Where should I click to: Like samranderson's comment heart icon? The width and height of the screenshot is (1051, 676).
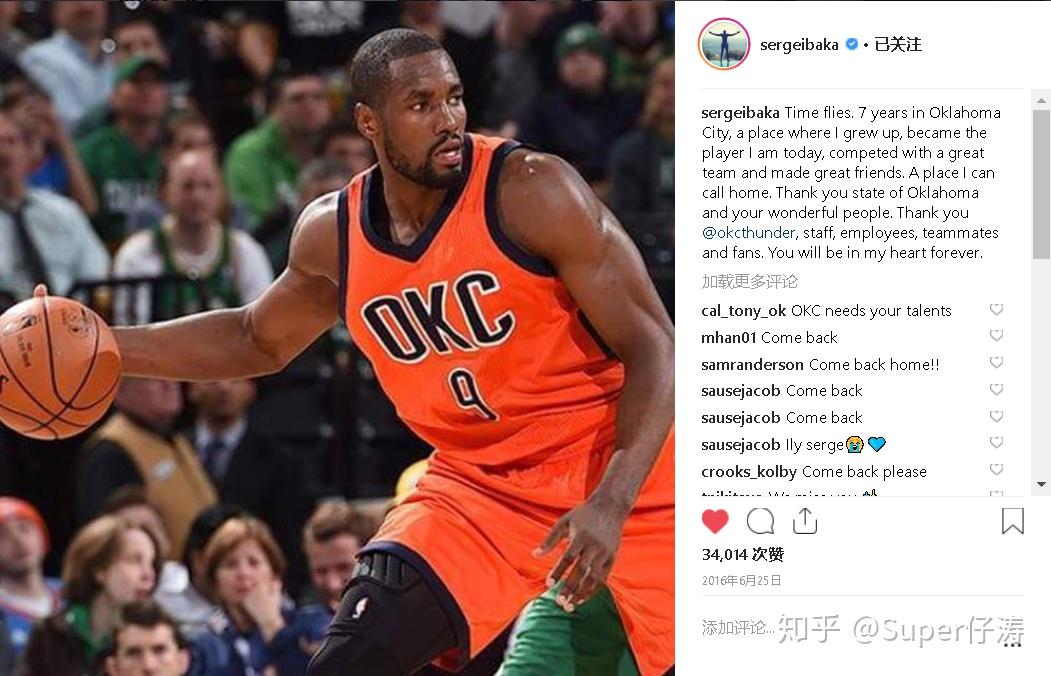click(997, 362)
